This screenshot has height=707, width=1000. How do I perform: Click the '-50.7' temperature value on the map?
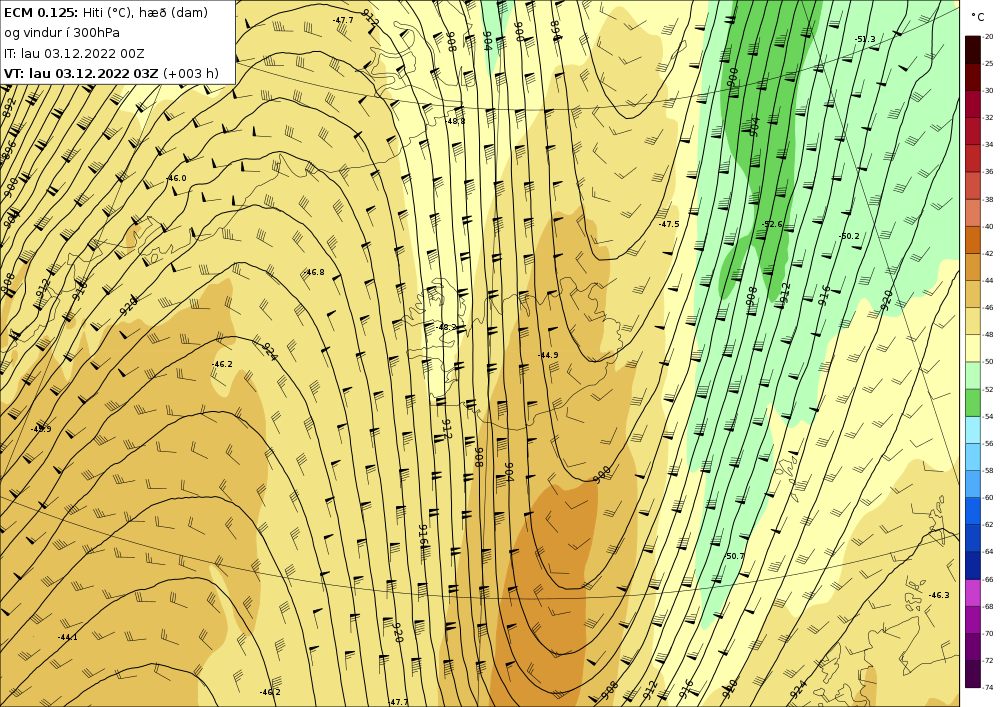(733, 556)
